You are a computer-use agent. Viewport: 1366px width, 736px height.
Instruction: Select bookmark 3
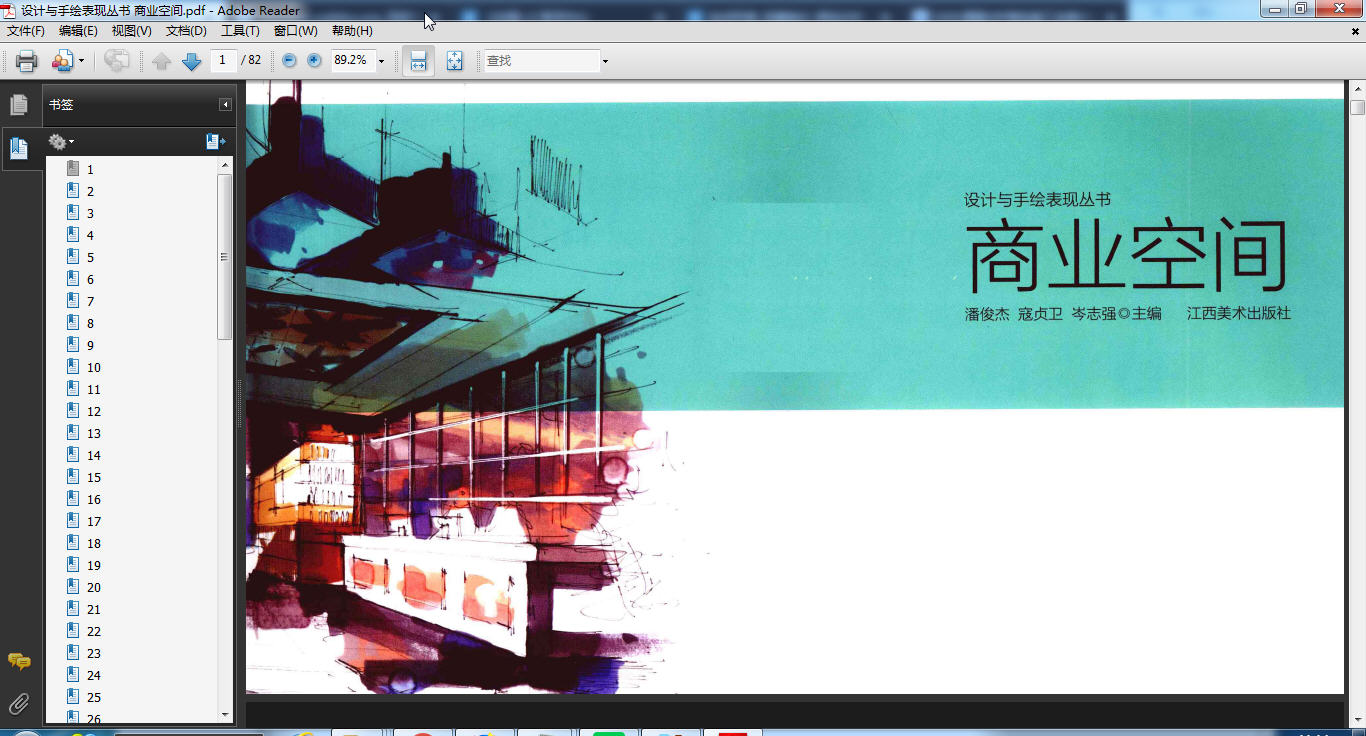[90, 214]
